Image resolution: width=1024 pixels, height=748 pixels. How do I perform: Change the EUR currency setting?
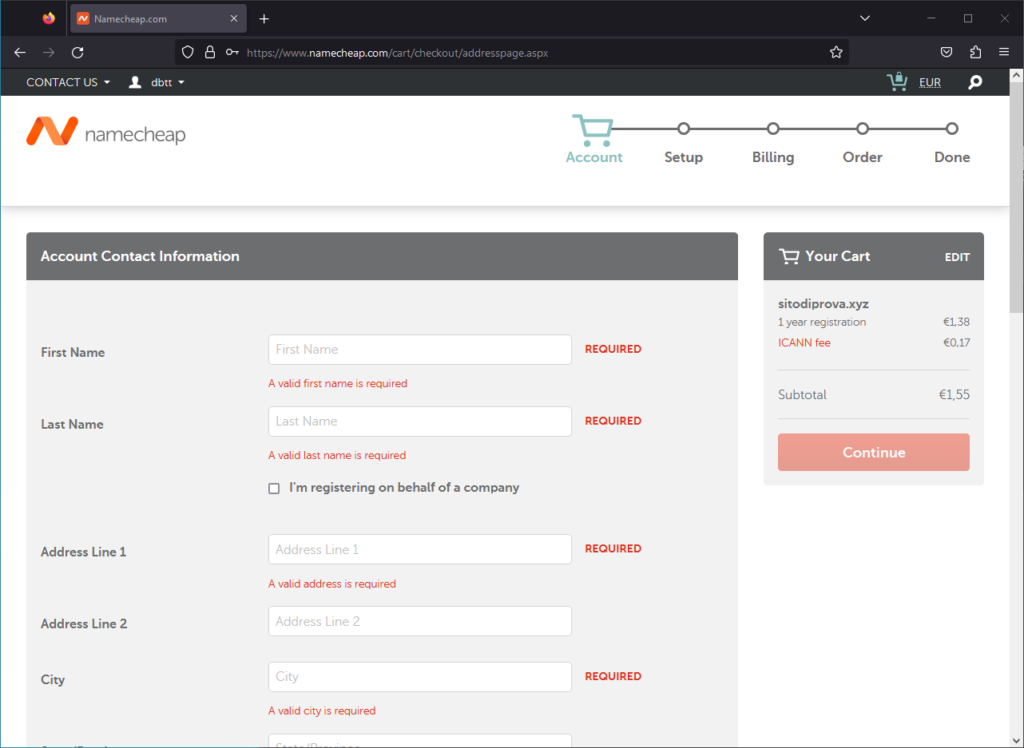click(x=930, y=82)
